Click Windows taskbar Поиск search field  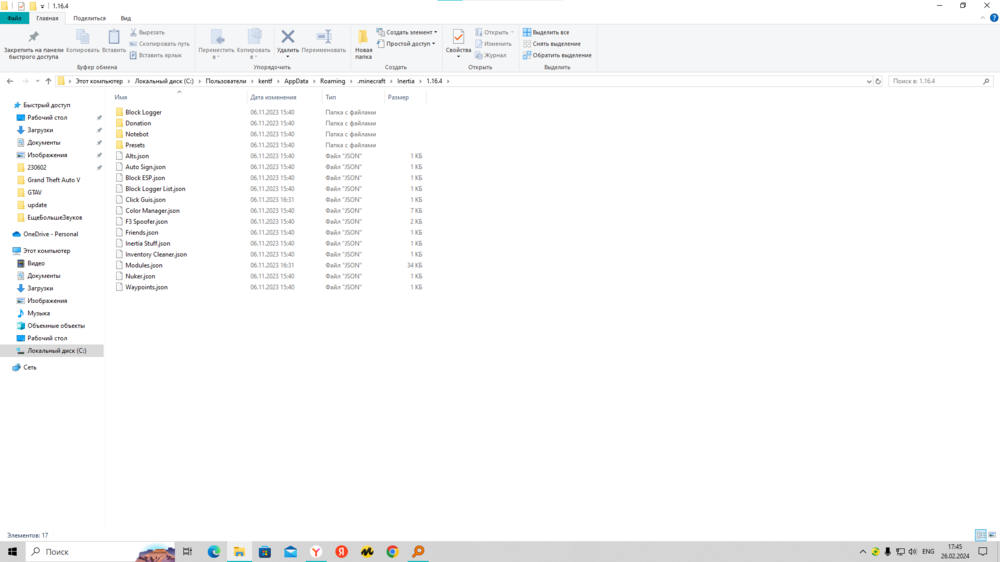tap(102, 551)
